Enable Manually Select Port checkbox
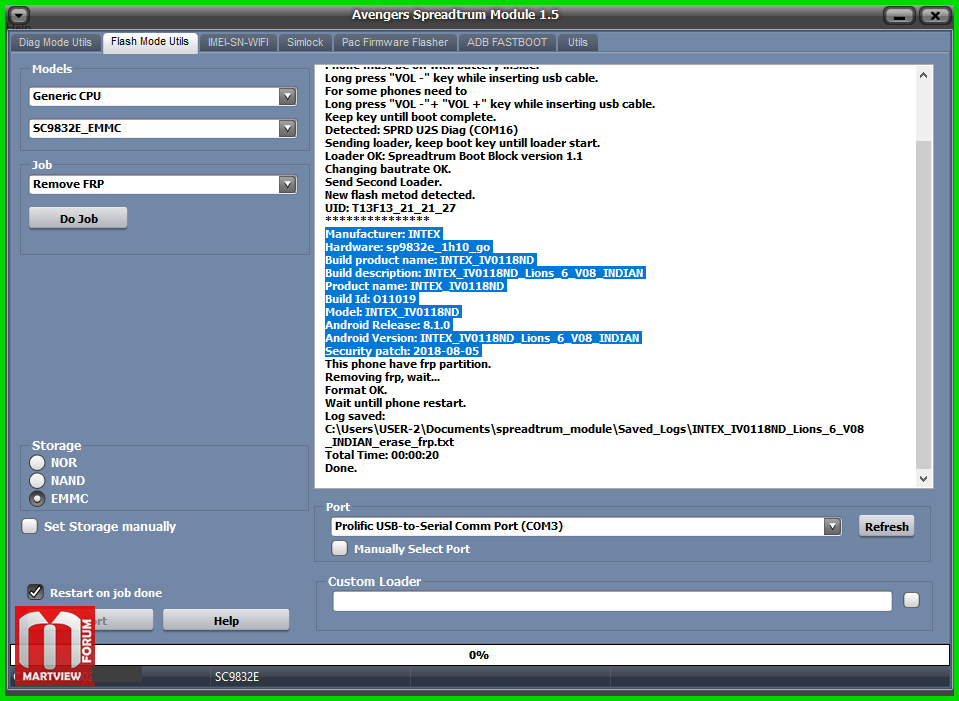Screen dimensions: 959x701 (339, 548)
